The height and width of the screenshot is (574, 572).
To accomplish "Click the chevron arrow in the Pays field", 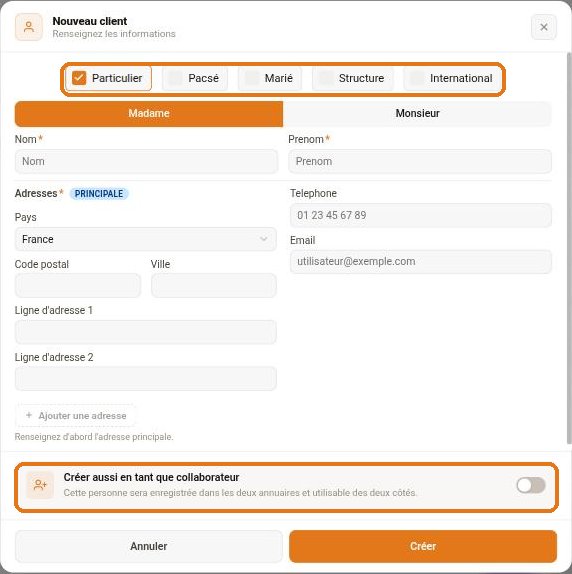I will coord(263,239).
